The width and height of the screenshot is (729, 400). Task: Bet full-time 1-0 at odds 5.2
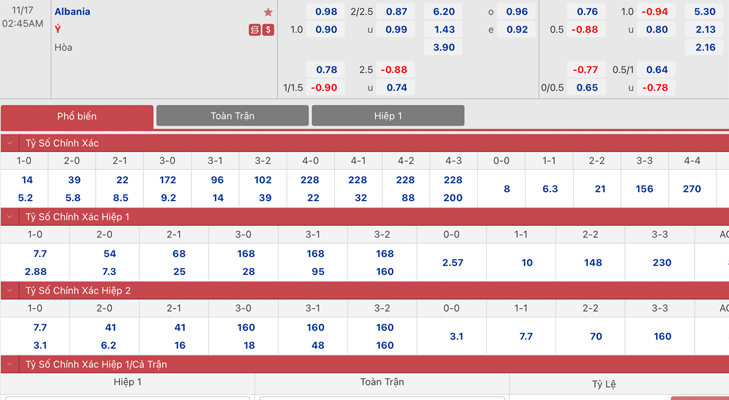[x=25, y=198]
